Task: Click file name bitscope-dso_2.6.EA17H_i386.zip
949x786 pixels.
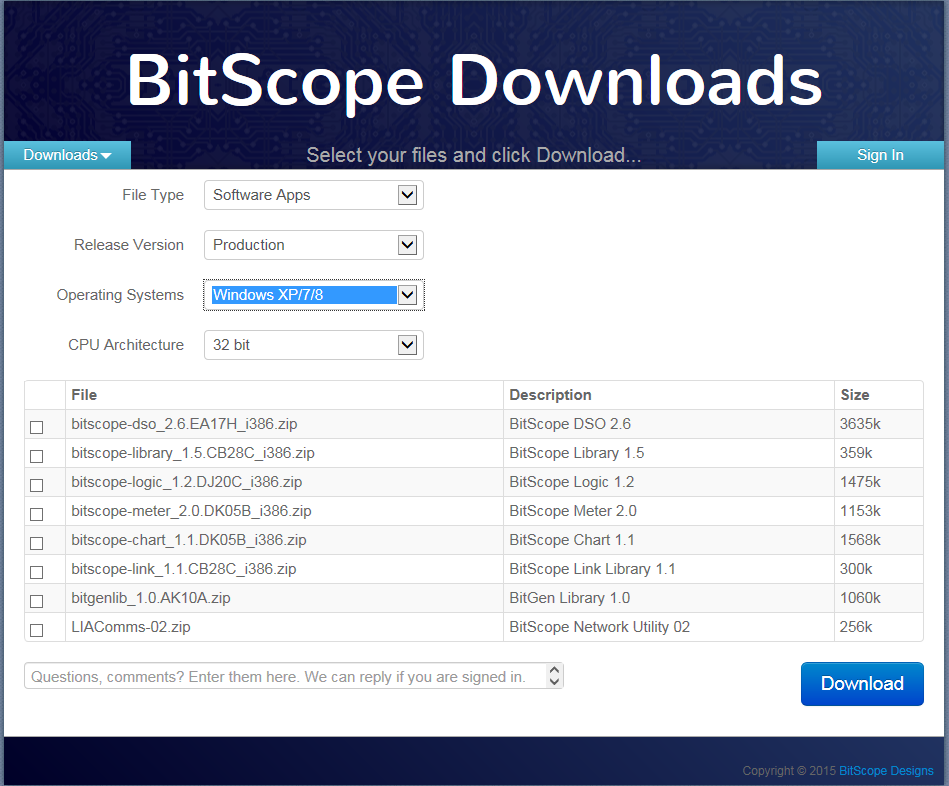Action: (x=184, y=424)
